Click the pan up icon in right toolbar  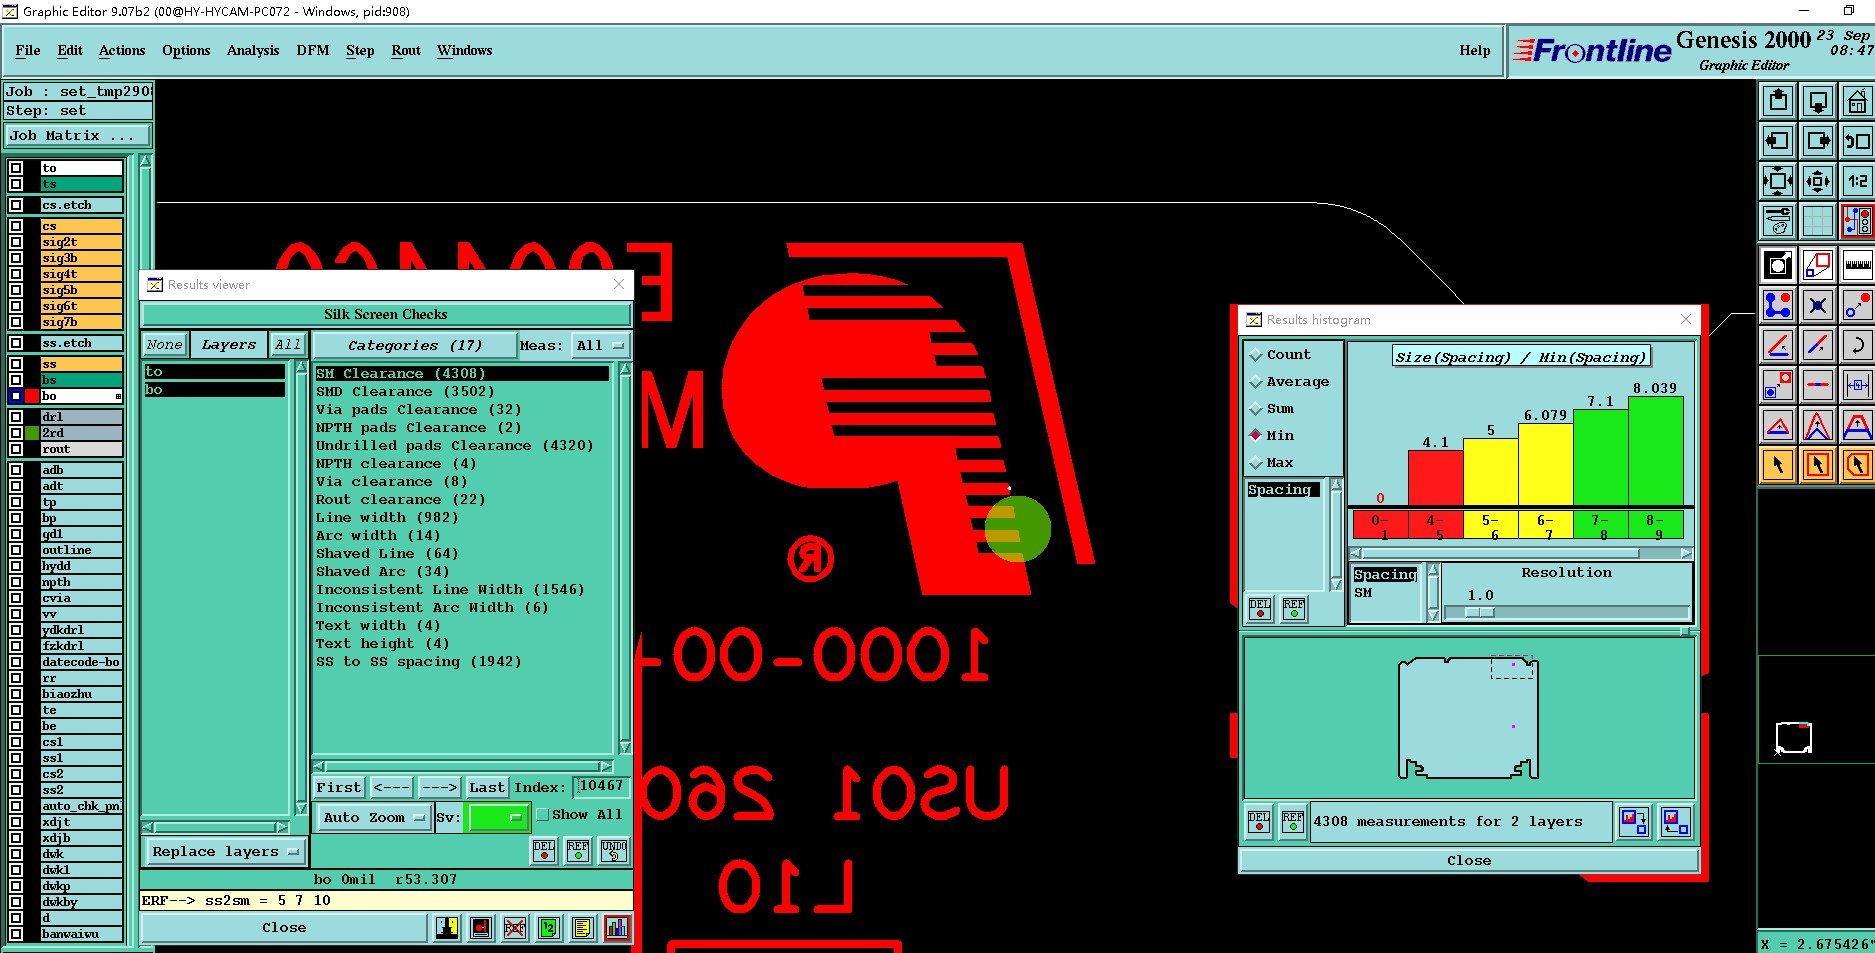tap(1778, 101)
